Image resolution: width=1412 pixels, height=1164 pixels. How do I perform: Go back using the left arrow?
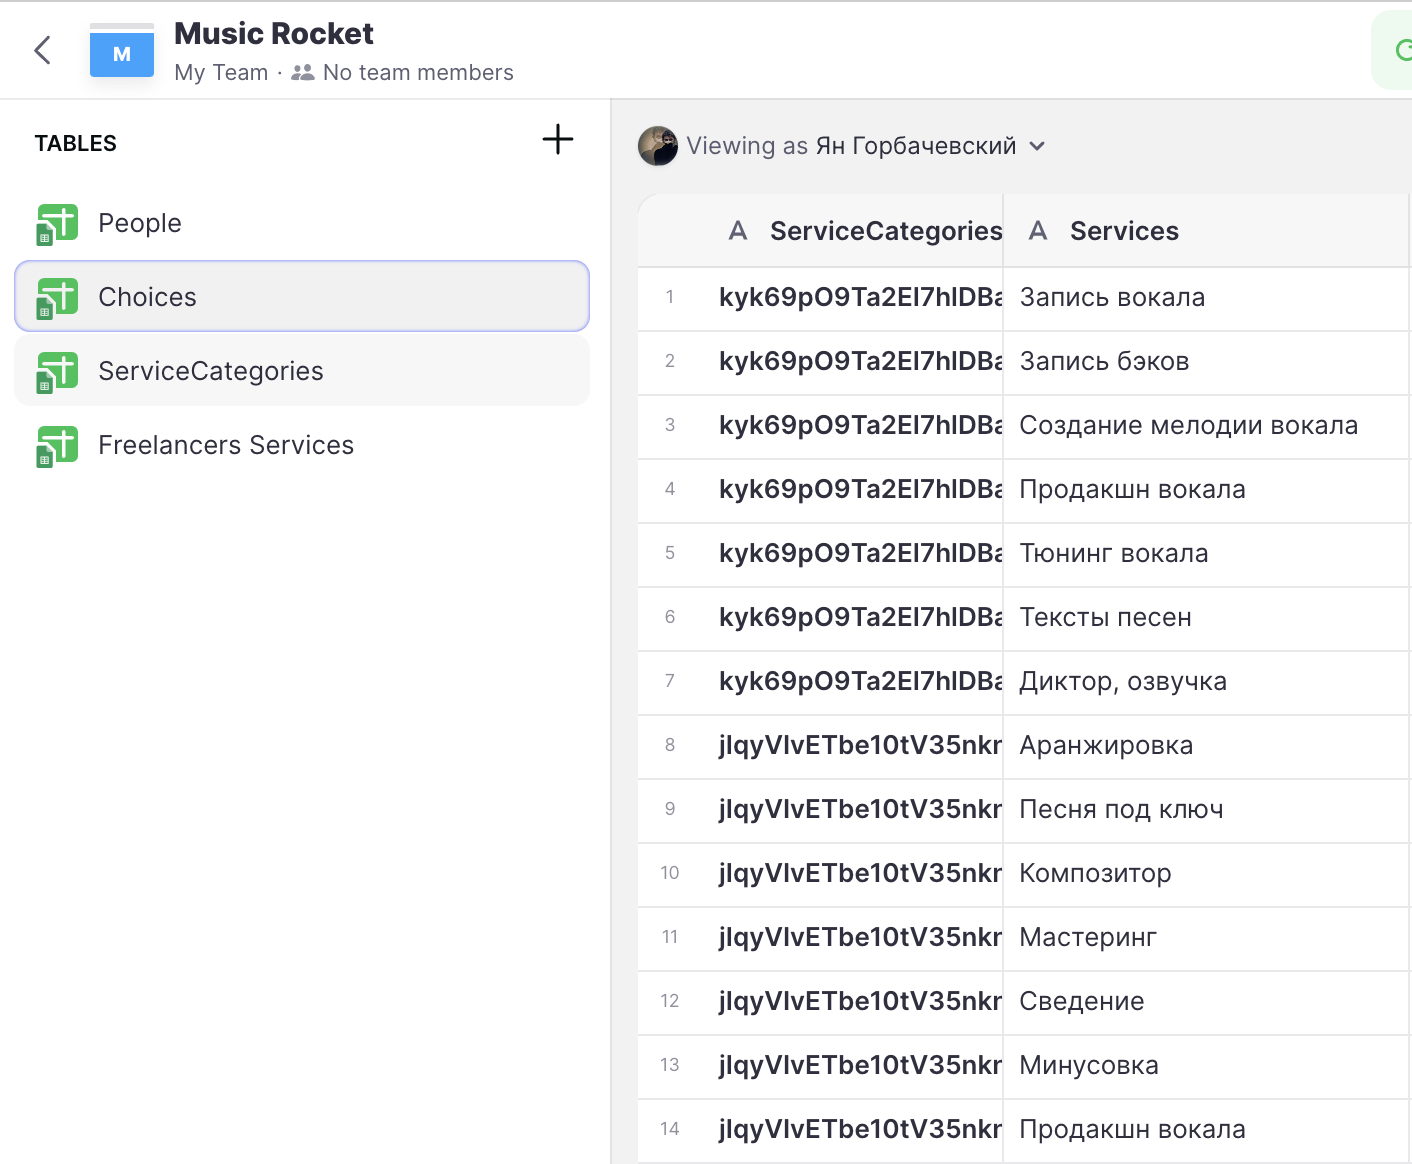point(42,50)
